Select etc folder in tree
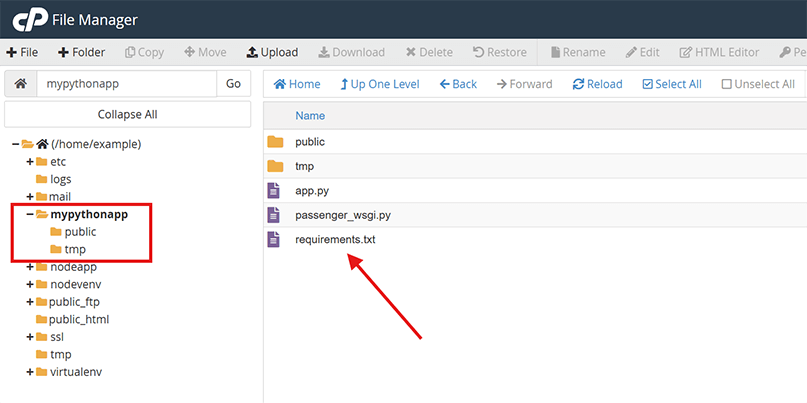 click(x=58, y=162)
